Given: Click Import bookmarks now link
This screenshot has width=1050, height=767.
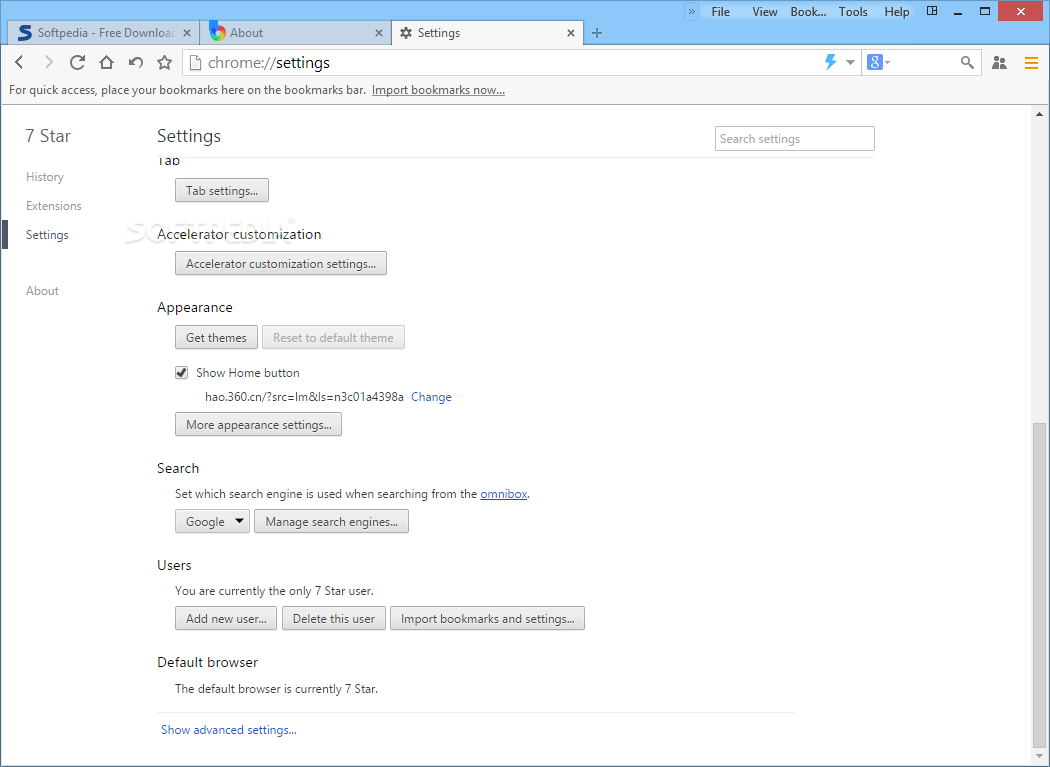Looking at the screenshot, I should pyautogui.click(x=438, y=90).
